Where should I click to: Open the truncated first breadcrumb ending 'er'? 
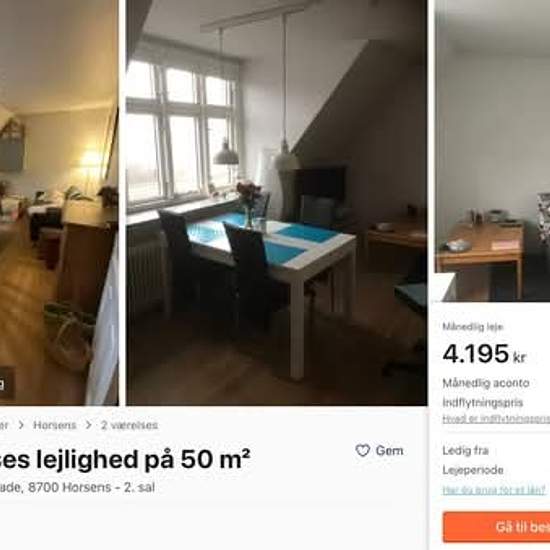click(x=4, y=425)
